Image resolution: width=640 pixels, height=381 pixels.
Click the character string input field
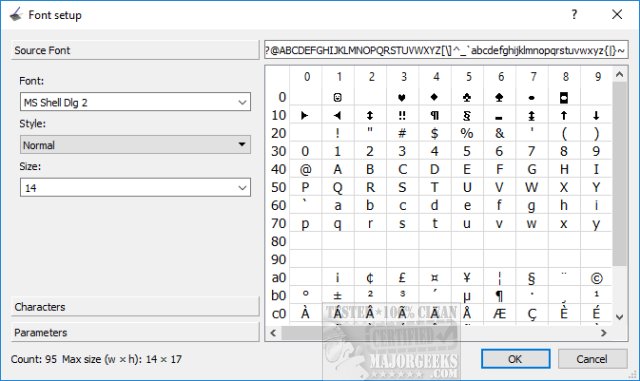pos(446,50)
